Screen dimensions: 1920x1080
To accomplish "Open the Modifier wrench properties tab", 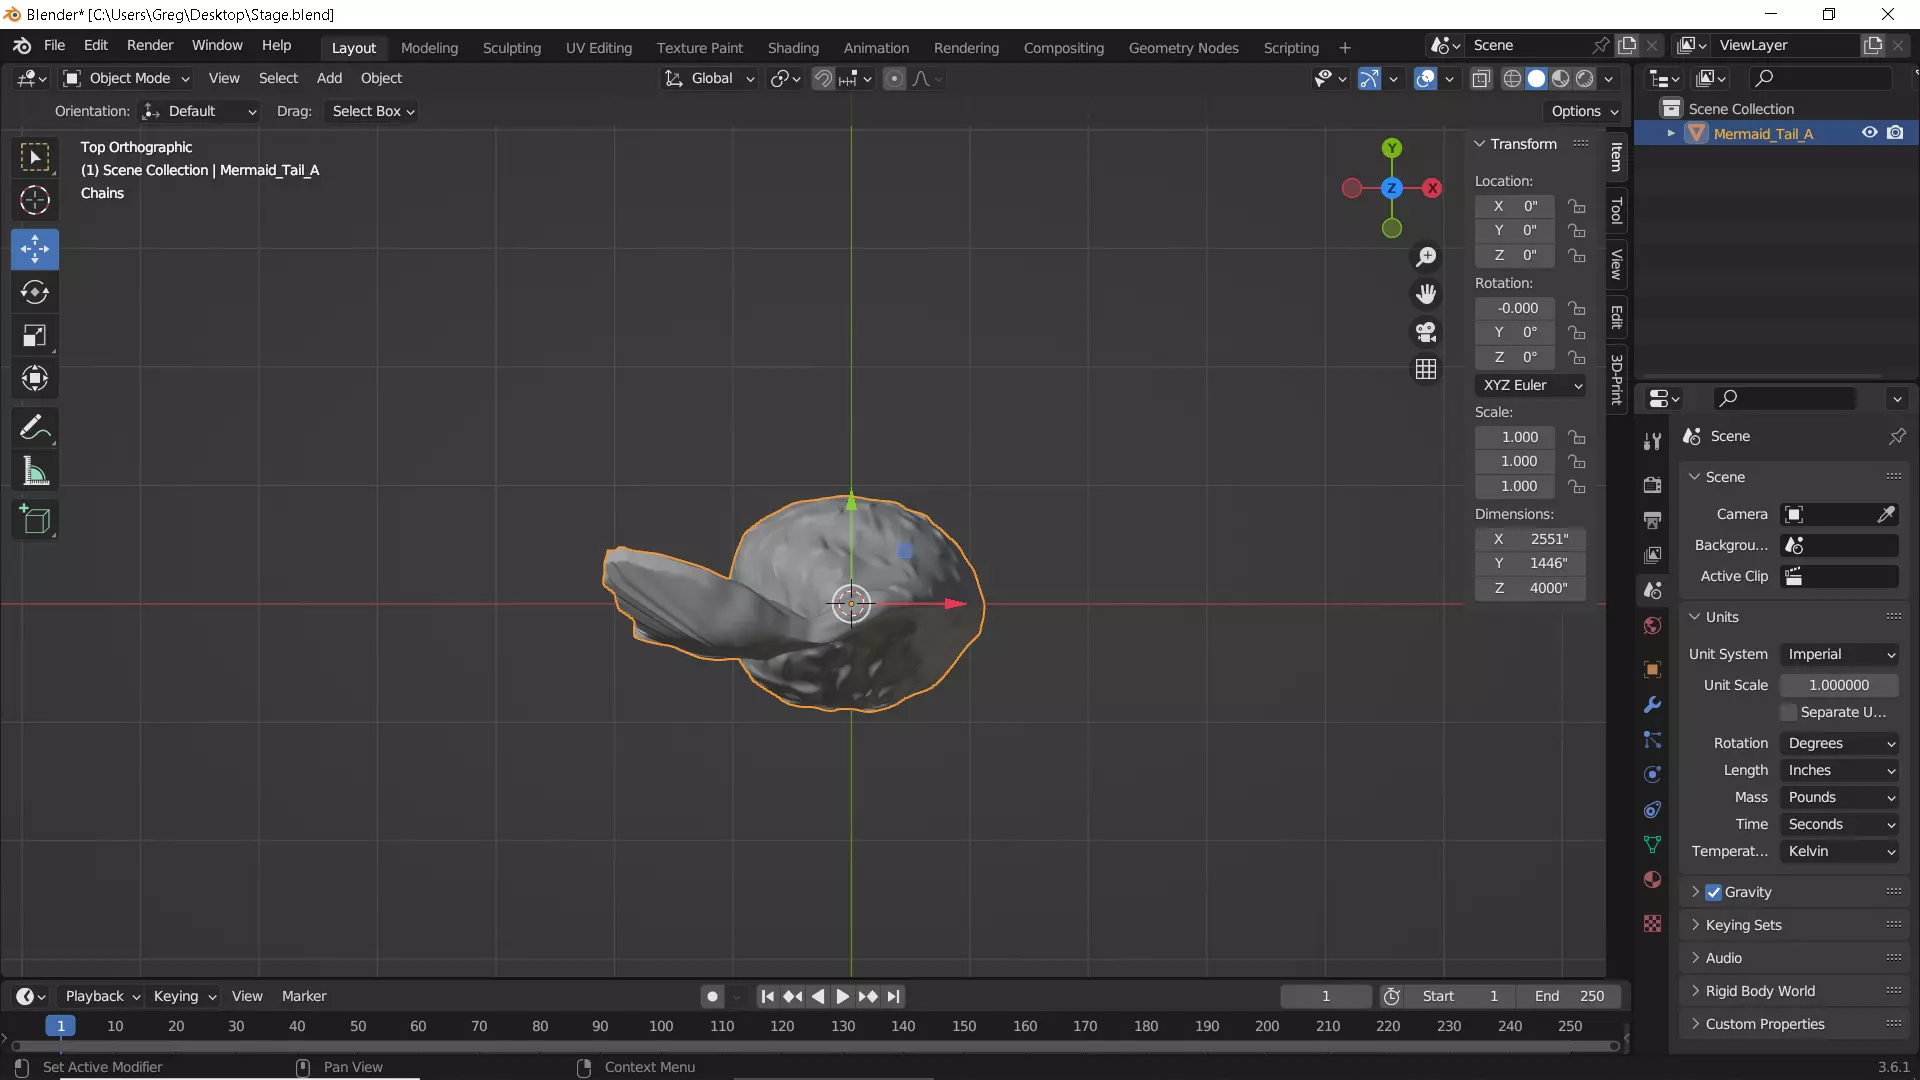I will (1652, 704).
